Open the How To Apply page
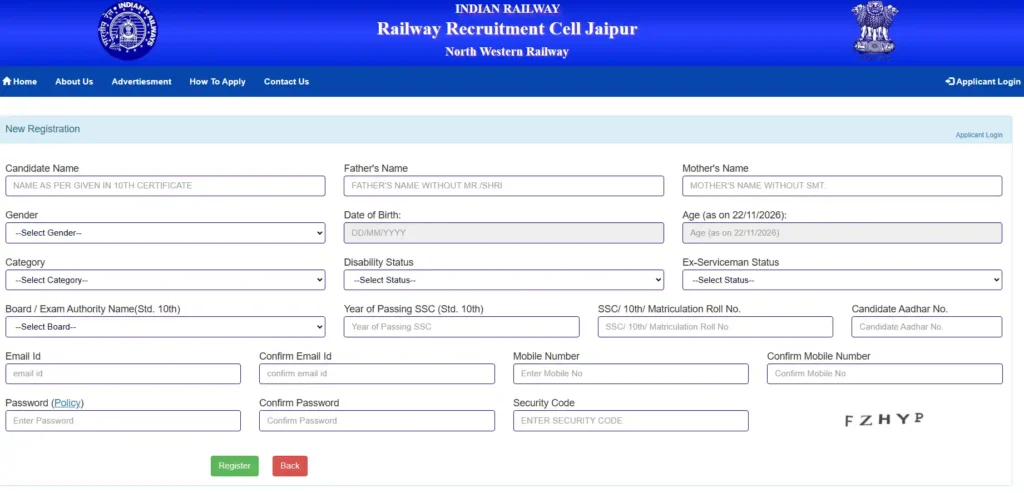Image resolution: width=1024 pixels, height=493 pixels. tap(217, 82)
